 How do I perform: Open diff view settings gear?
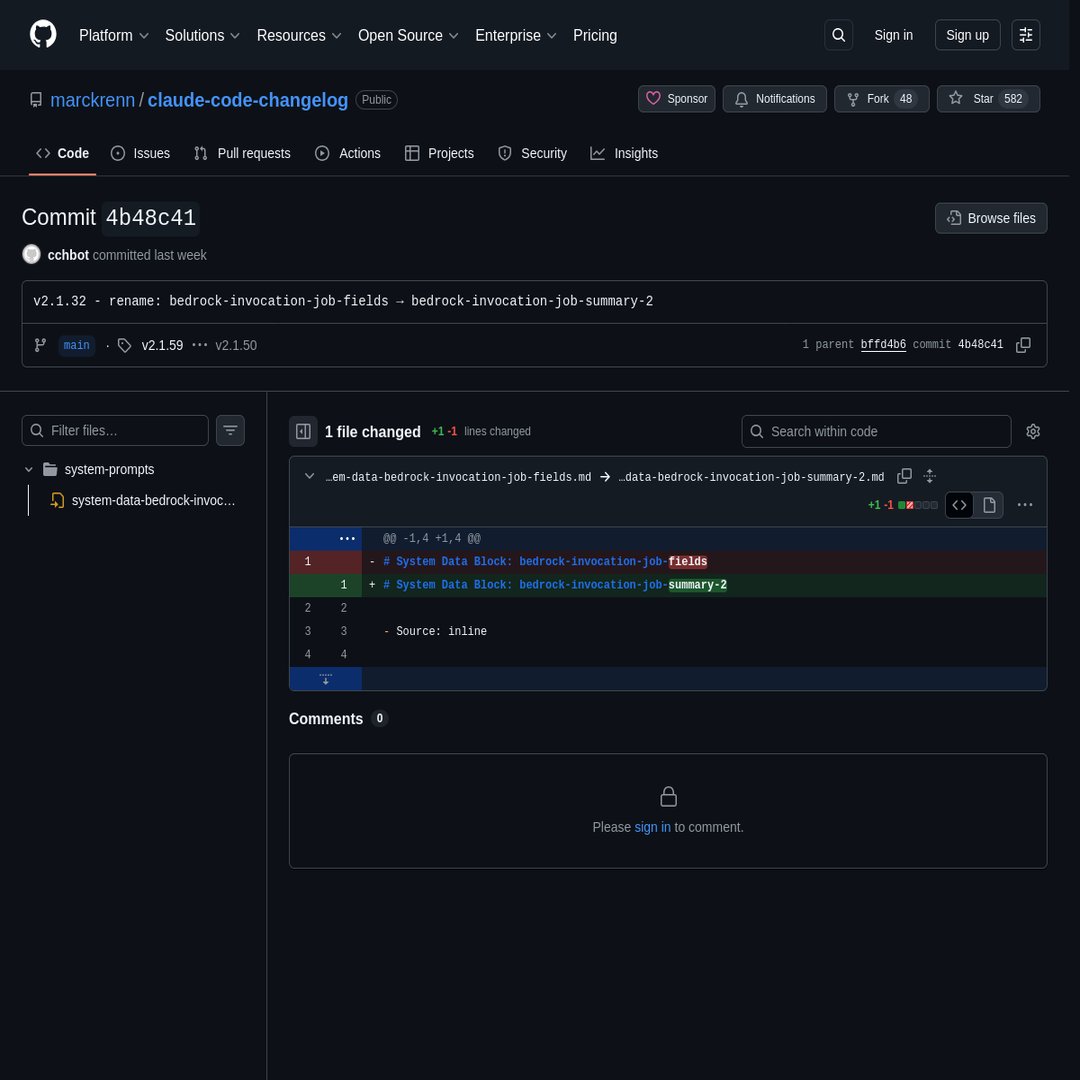coord(1032,432)
